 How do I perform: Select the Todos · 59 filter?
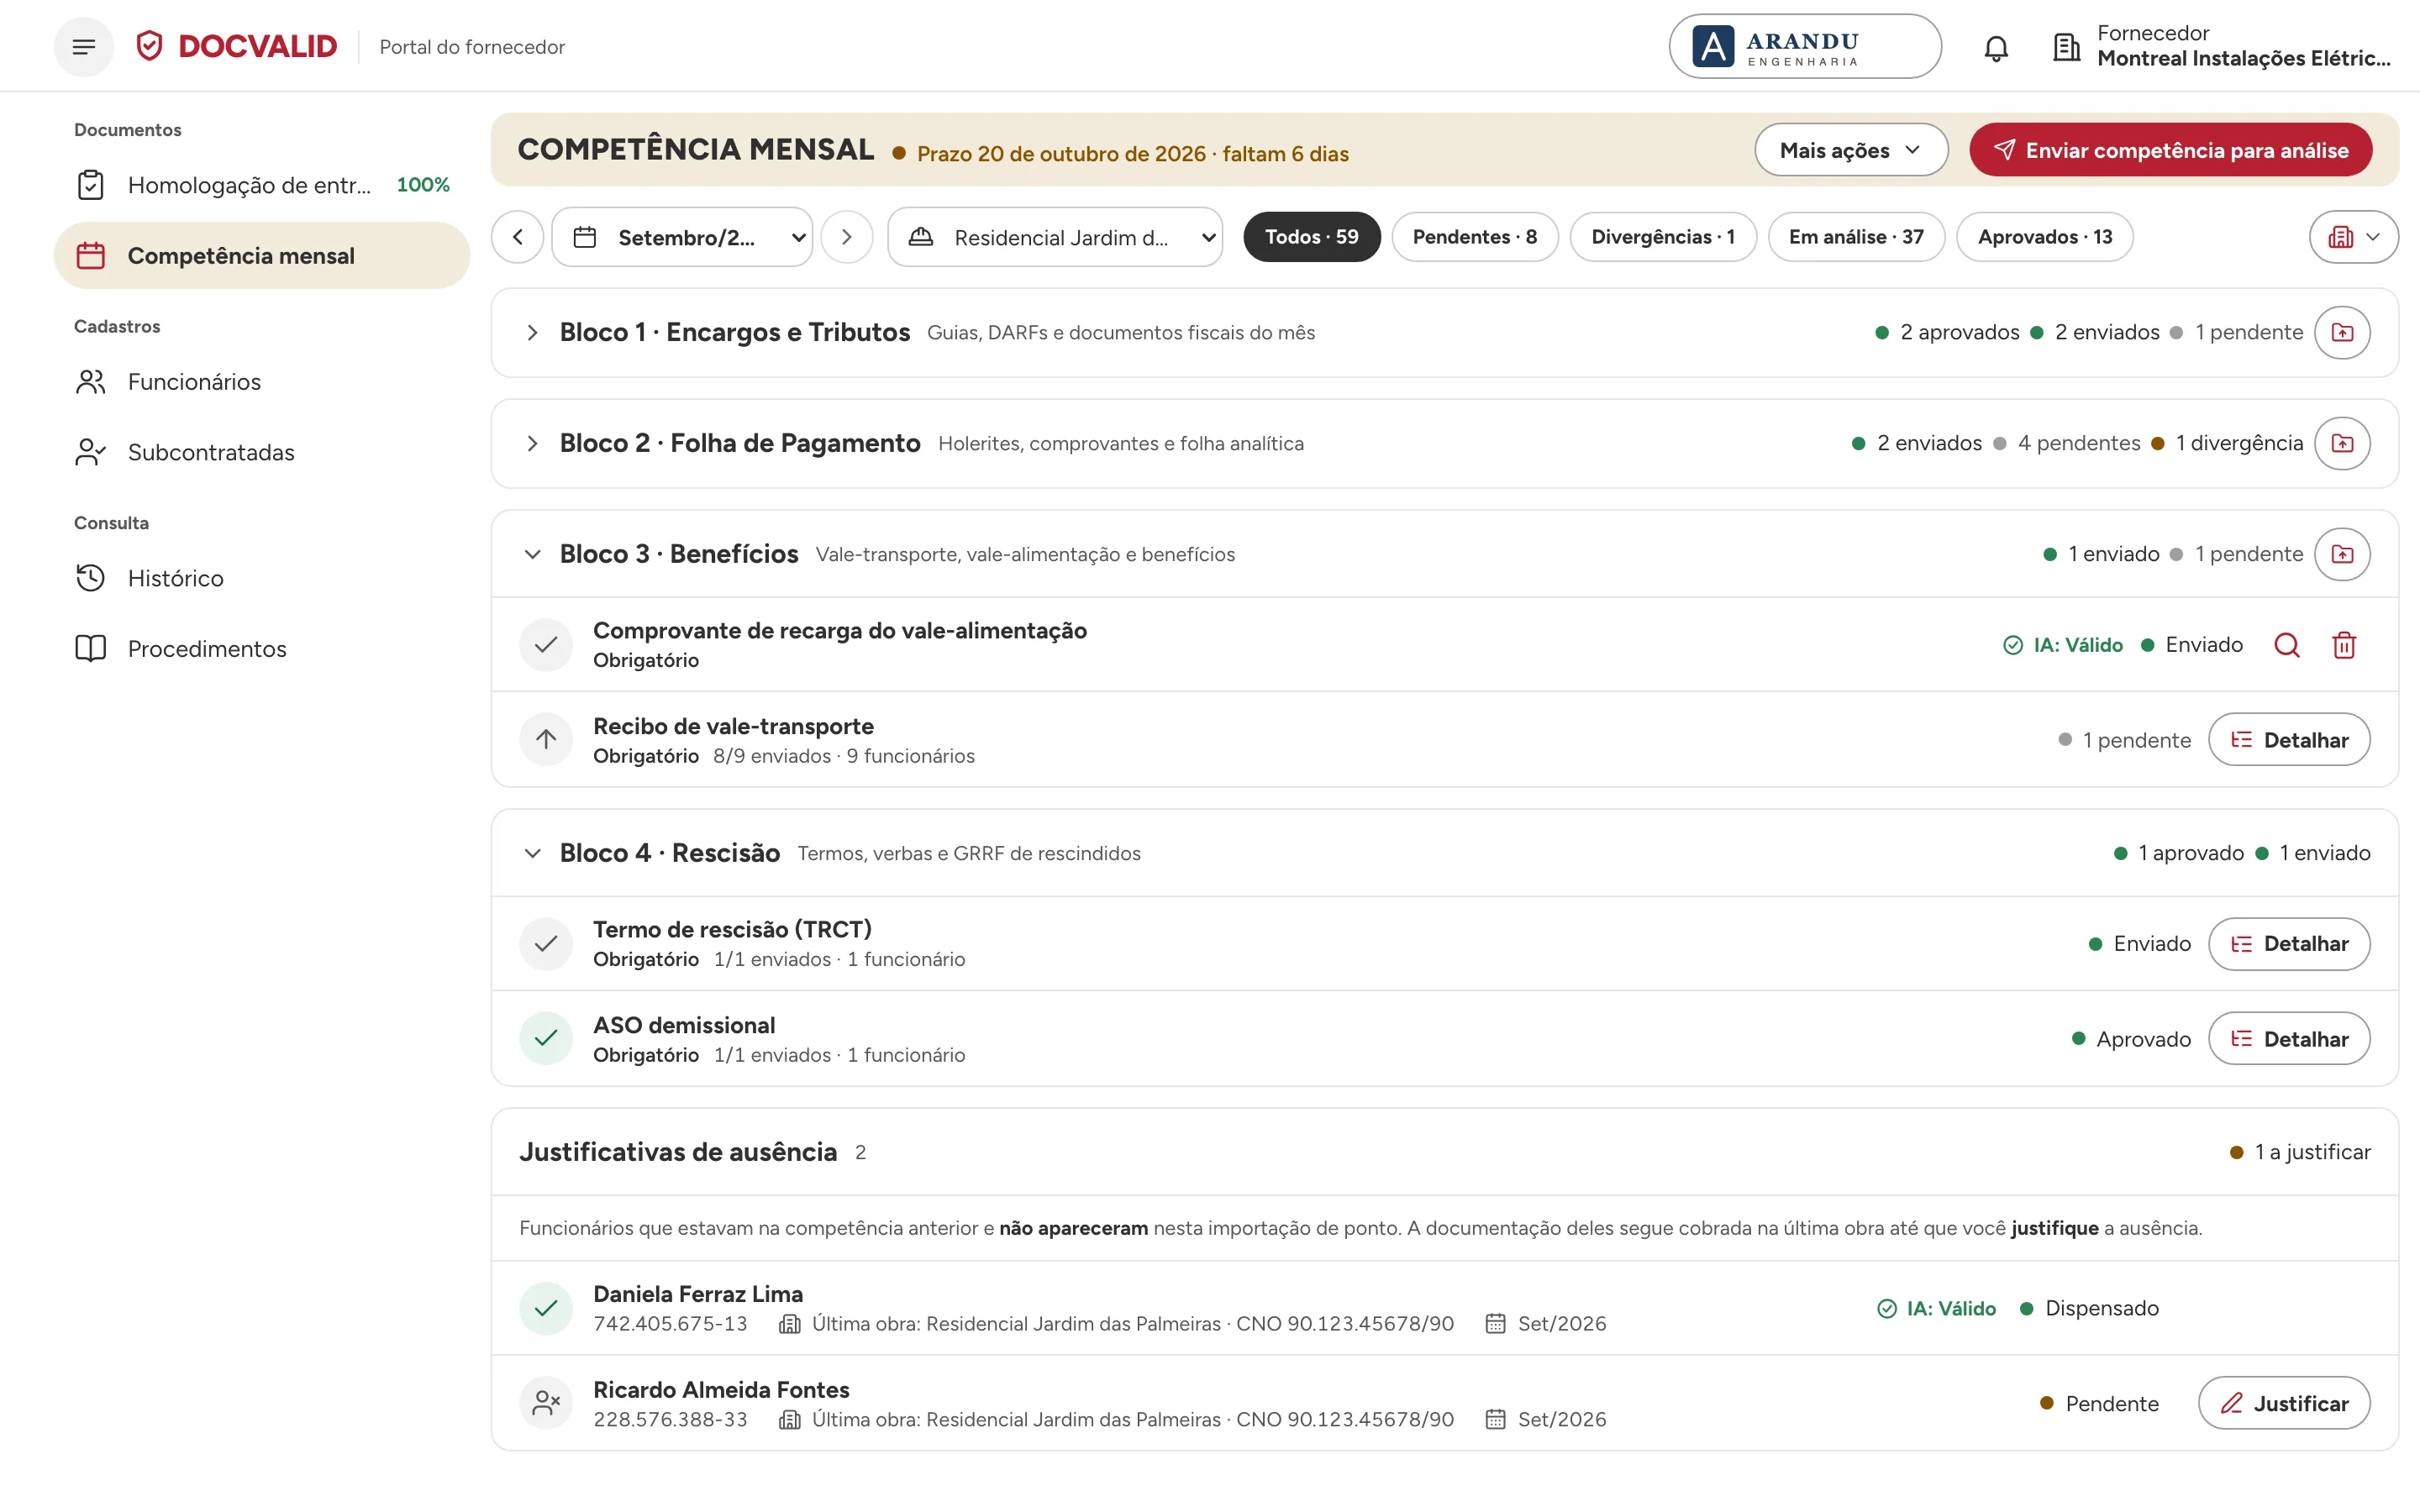point(1312,237)
